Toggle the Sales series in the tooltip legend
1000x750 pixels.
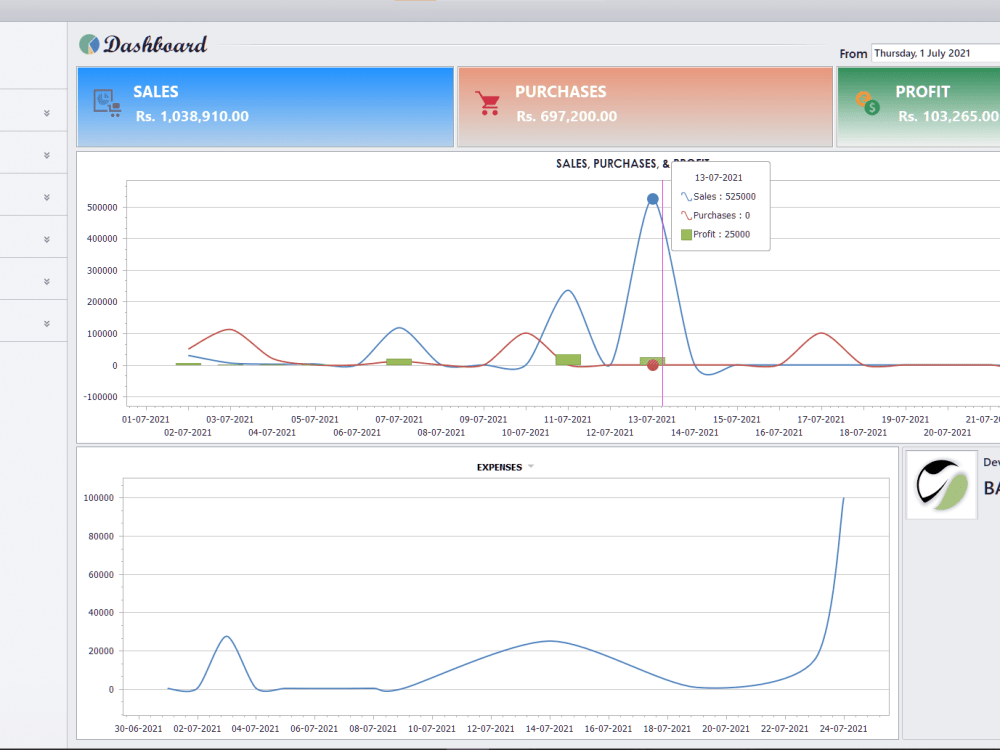click(x=718, y=195)
